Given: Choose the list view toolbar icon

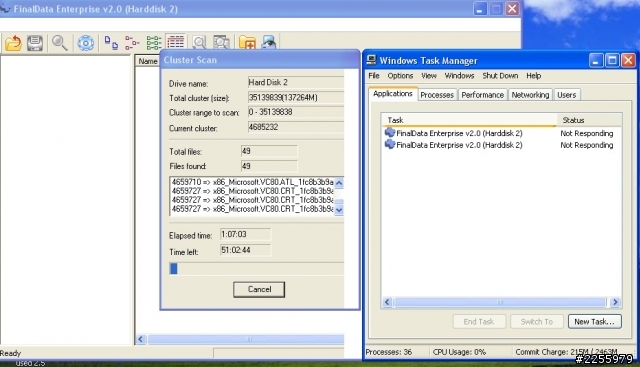Looking at the screenshot, I should 153,42.
